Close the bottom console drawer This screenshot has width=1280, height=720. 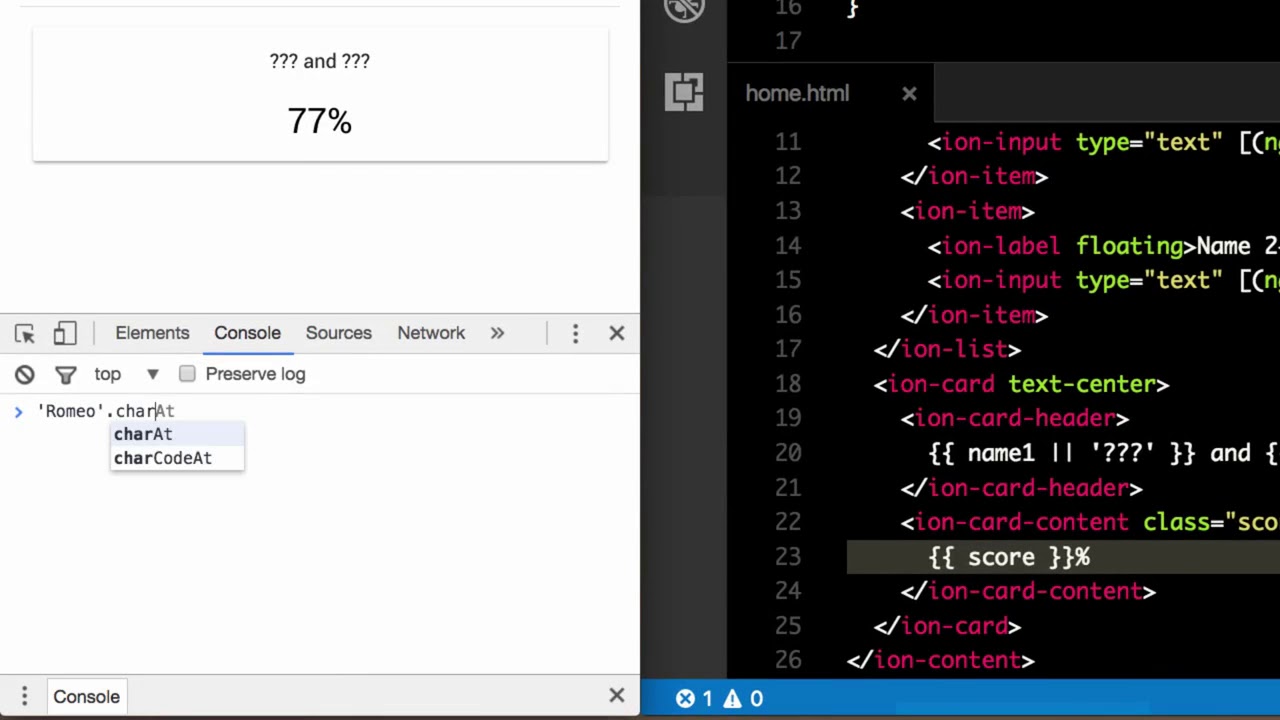(617, 697)
